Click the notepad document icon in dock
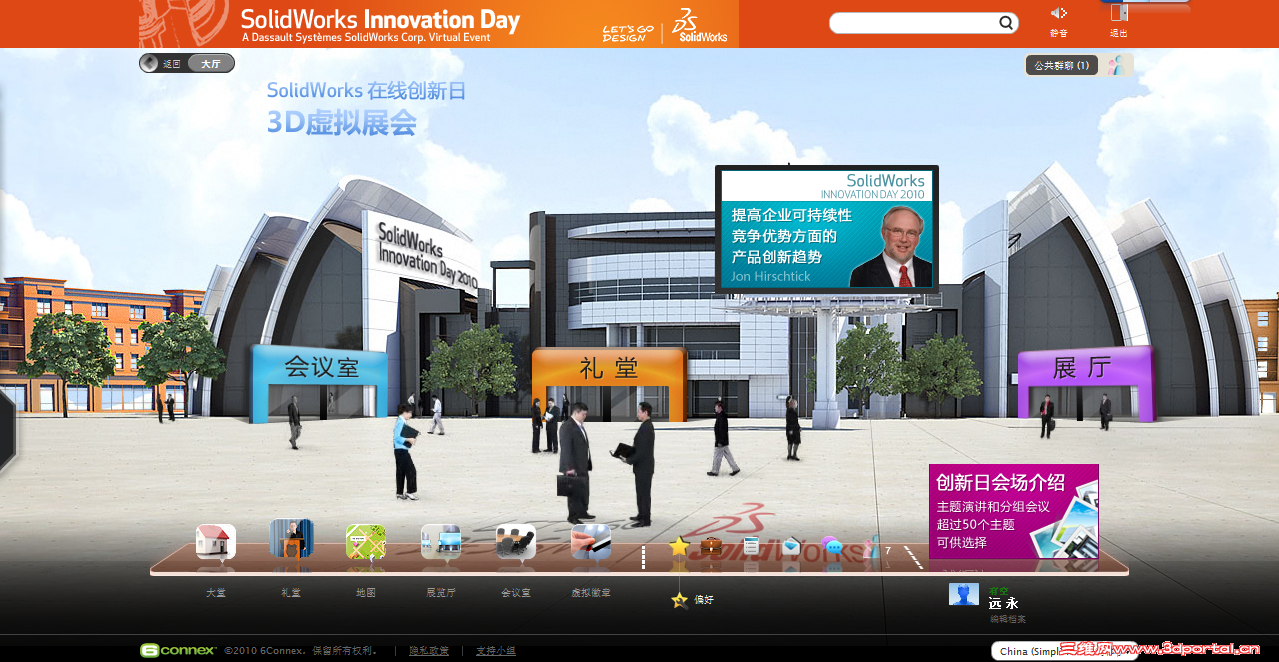 752,546
